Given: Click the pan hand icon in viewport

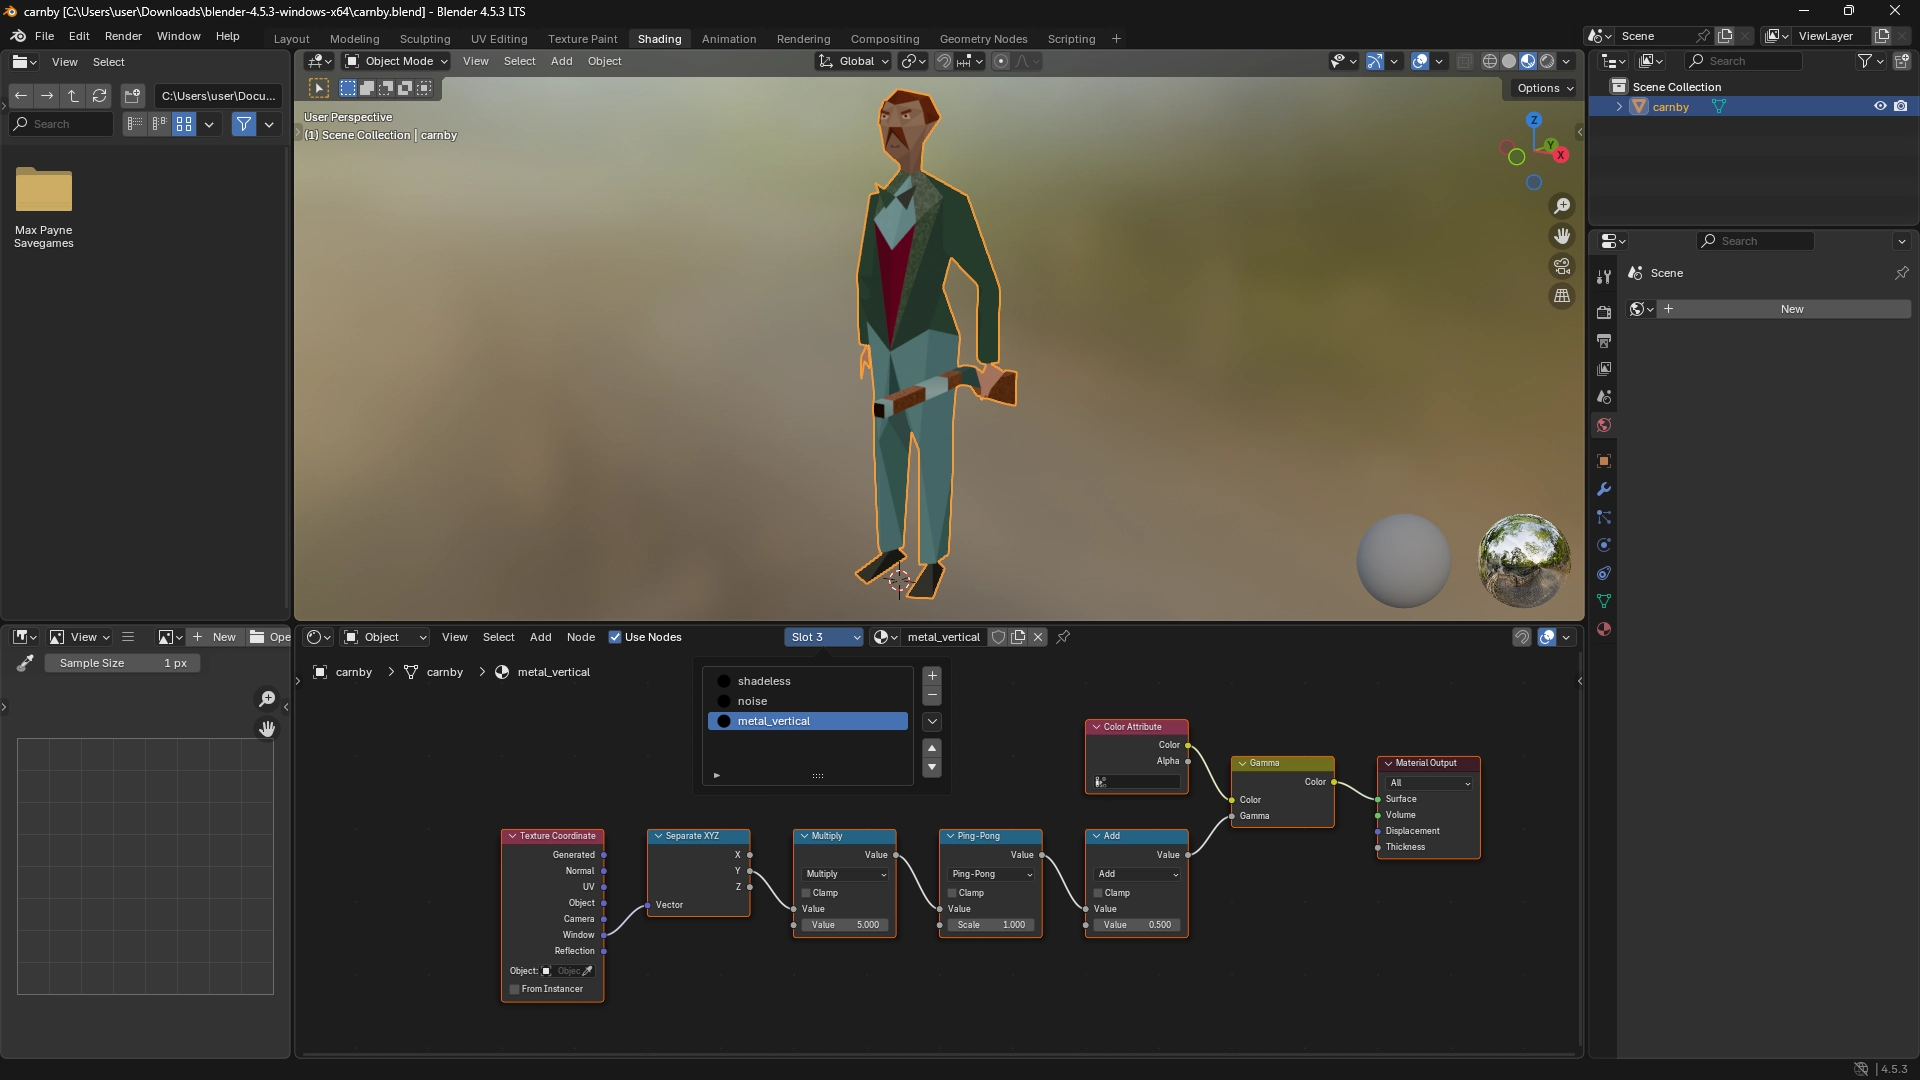Looking at the screenshot, I should (1562, 236).
